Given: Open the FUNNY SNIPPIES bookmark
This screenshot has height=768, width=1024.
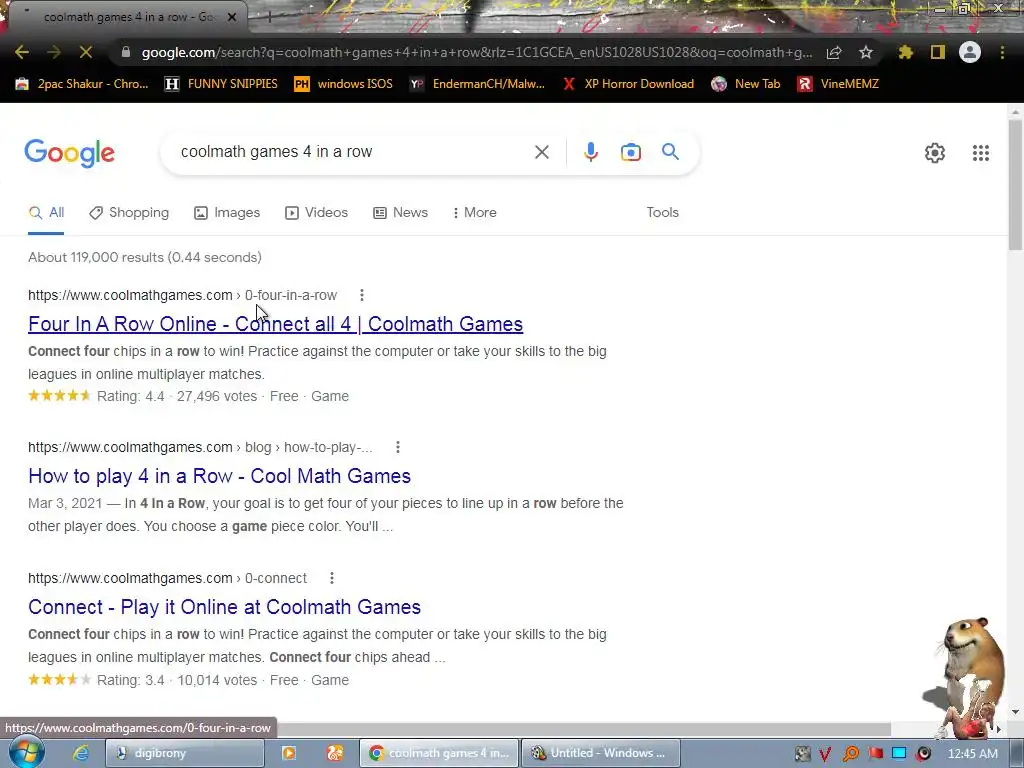Looking at the screenshot, I should pos(221,84).
